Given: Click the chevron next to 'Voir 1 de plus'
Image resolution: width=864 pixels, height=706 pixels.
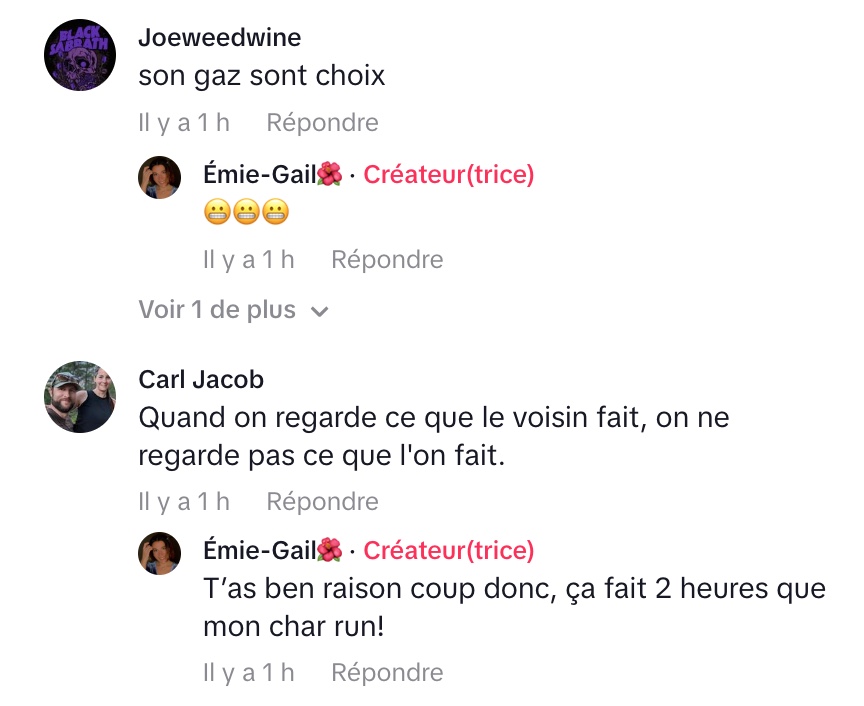Looking at the screenshot, I should pos(320,312).
